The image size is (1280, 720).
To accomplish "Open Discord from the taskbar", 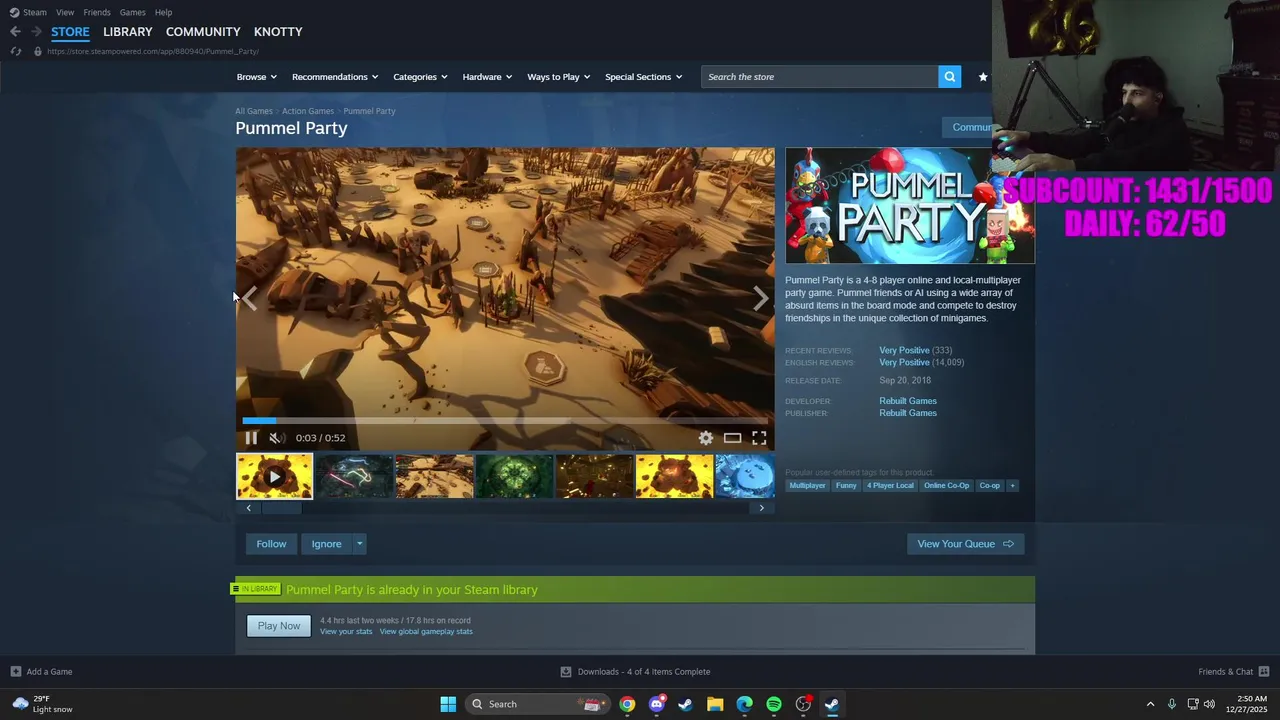I will point(656,704).
